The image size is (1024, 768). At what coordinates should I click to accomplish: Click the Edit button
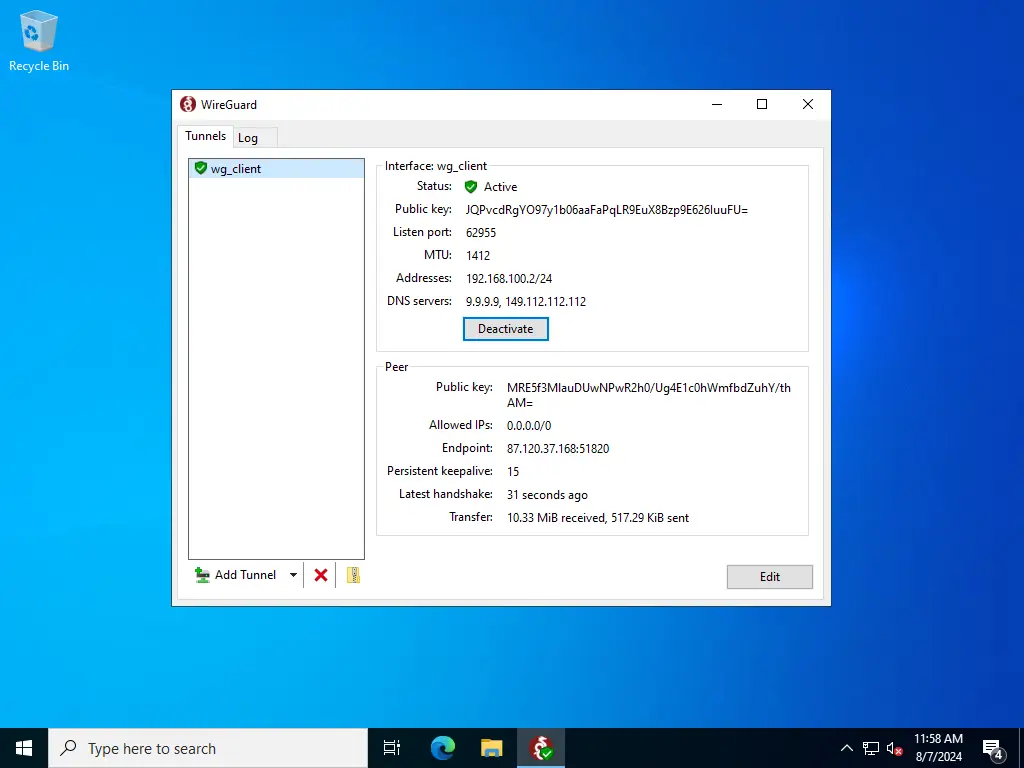pyautogui.click(x=769, y=577)
